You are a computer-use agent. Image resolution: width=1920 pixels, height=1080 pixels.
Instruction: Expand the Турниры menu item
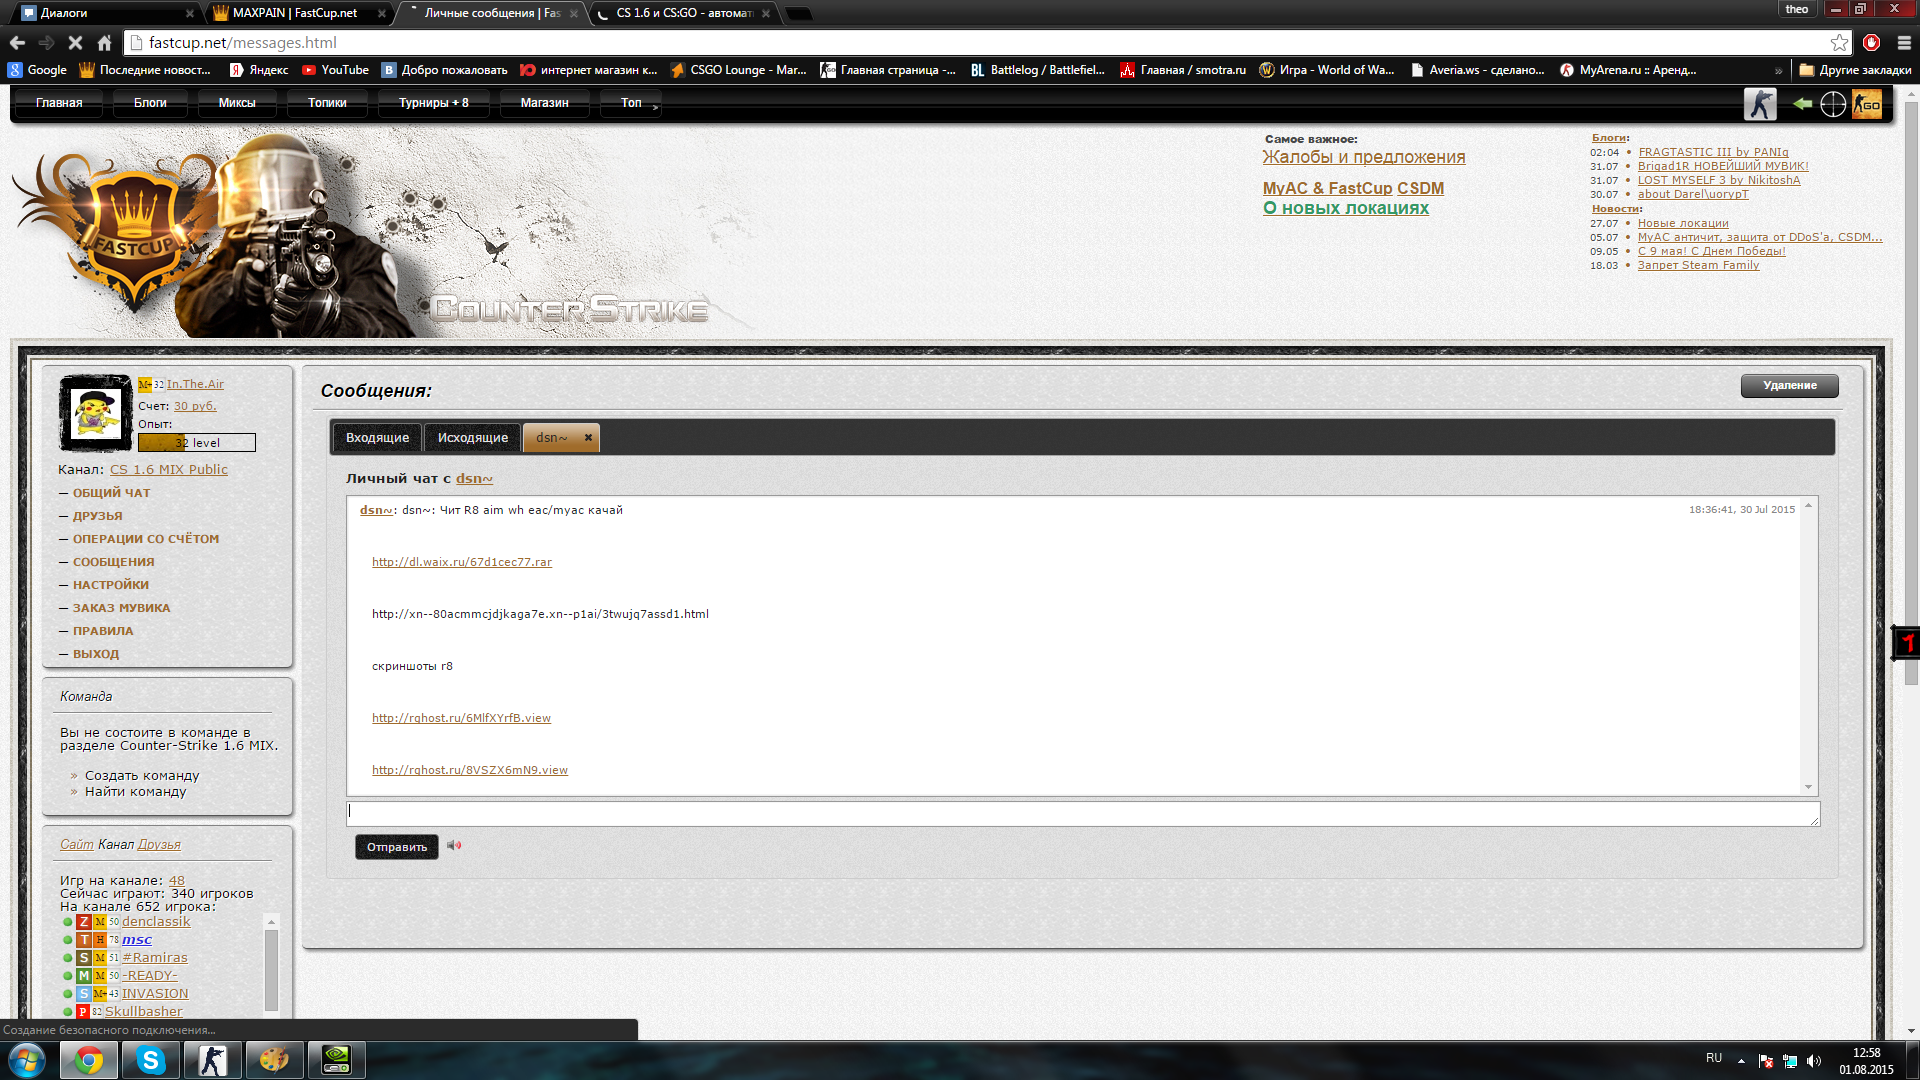click(x=433, y=103)
